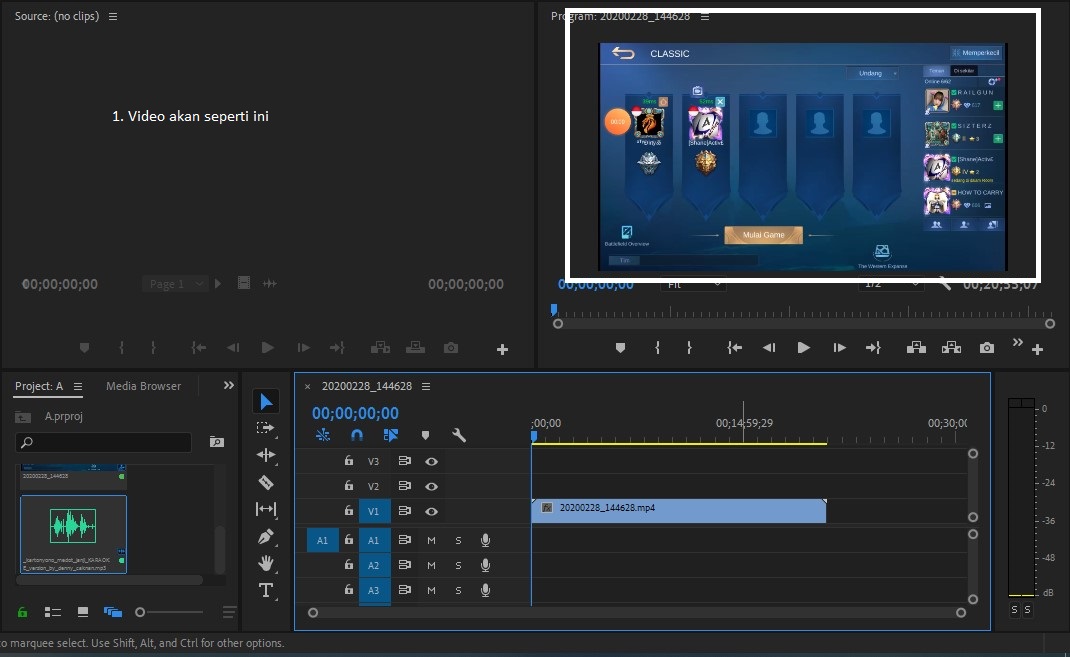Switch to the Media Browser tab

coord(143,386)
